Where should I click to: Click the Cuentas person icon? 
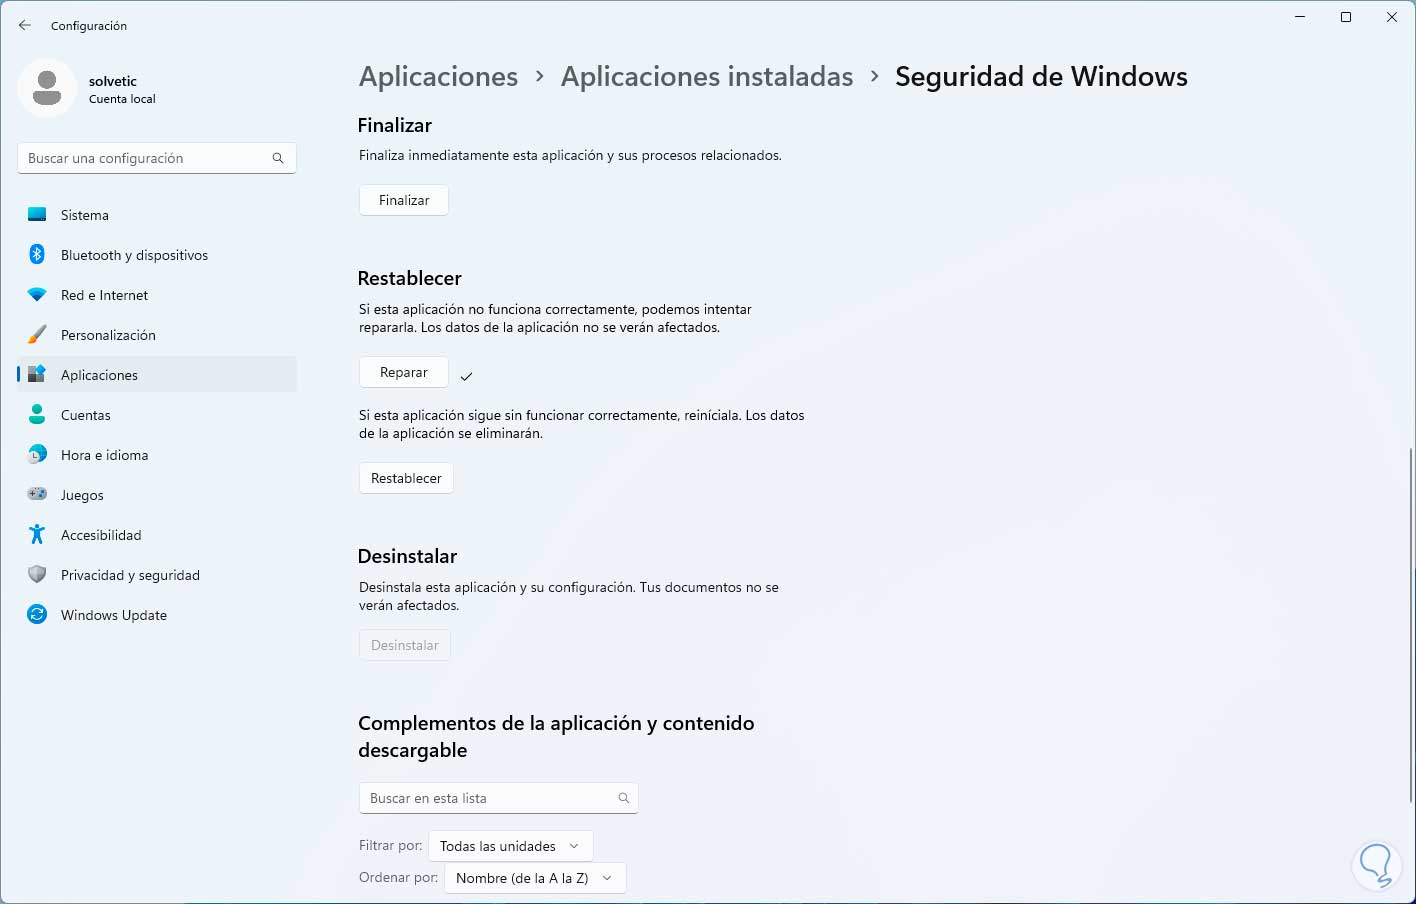[37, 415]
